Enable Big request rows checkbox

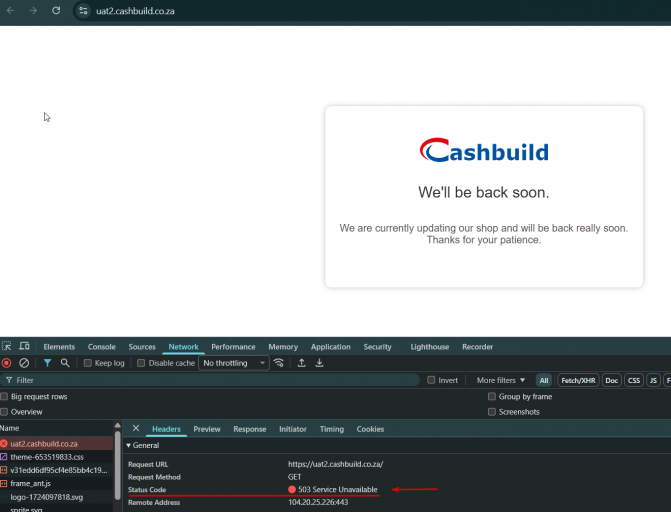(x=4, y=396)
